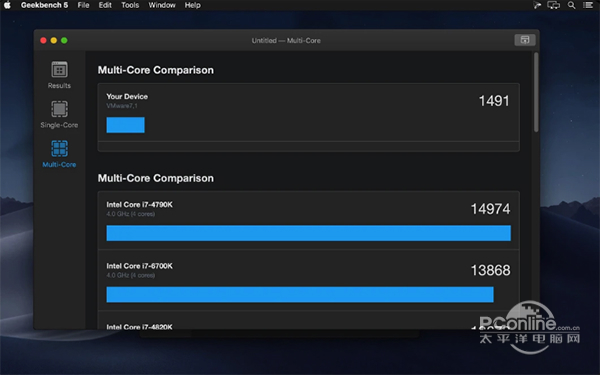Open the Geekbench 5 app menu
The image size is (600, 375).
click(x=44, y=5)
